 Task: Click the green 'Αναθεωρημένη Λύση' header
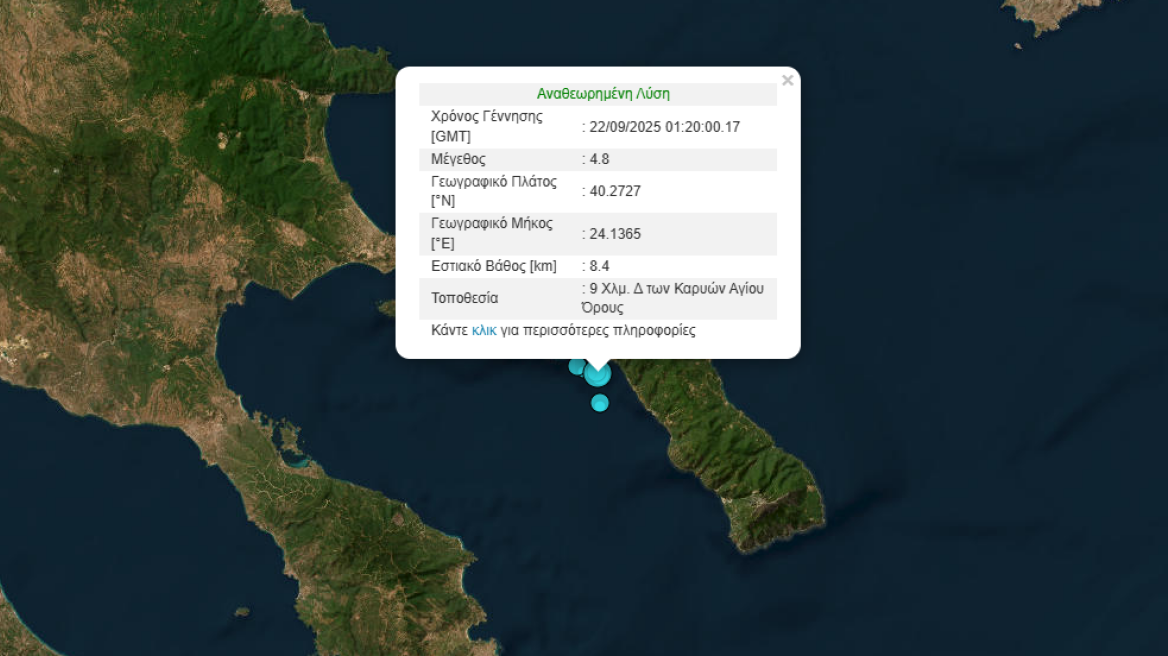pos(603,94)
